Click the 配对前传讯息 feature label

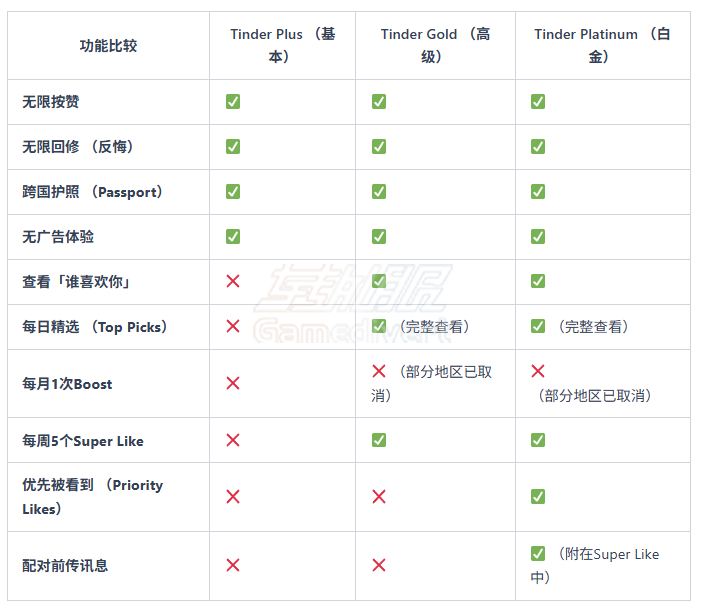pos(65,566)
